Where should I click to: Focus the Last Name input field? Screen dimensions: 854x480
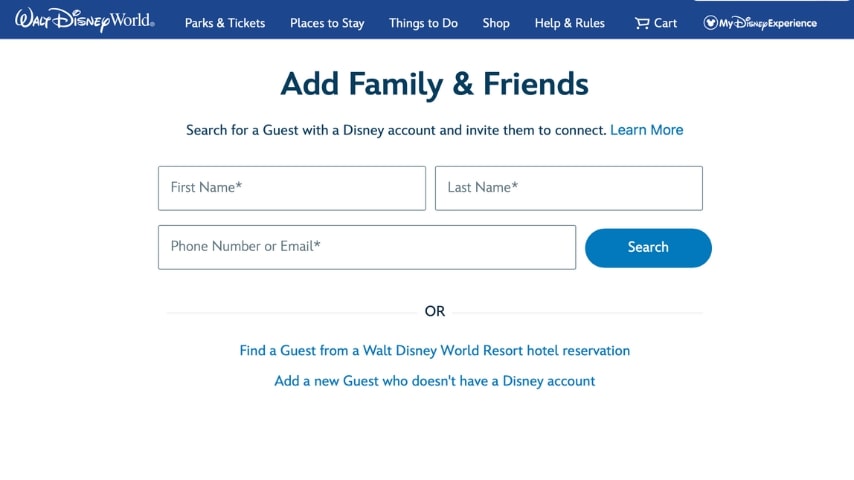[x=569, y=188]
